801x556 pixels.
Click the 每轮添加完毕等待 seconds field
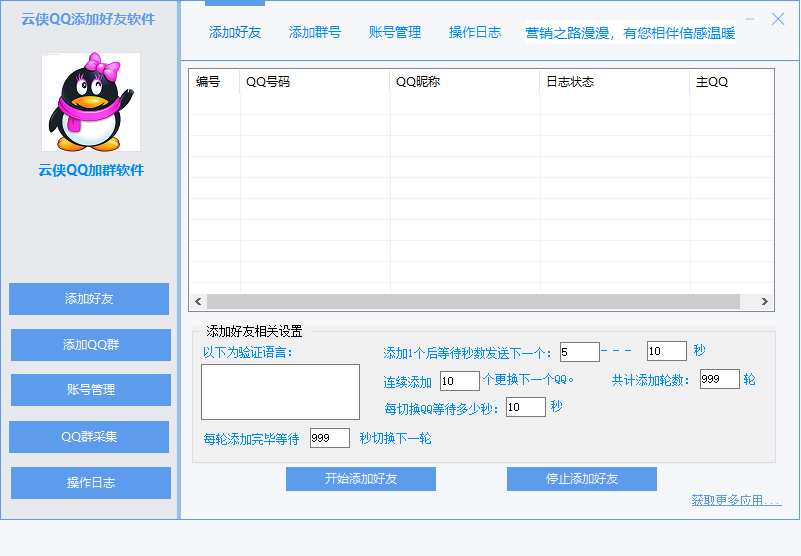coord(329,438)
